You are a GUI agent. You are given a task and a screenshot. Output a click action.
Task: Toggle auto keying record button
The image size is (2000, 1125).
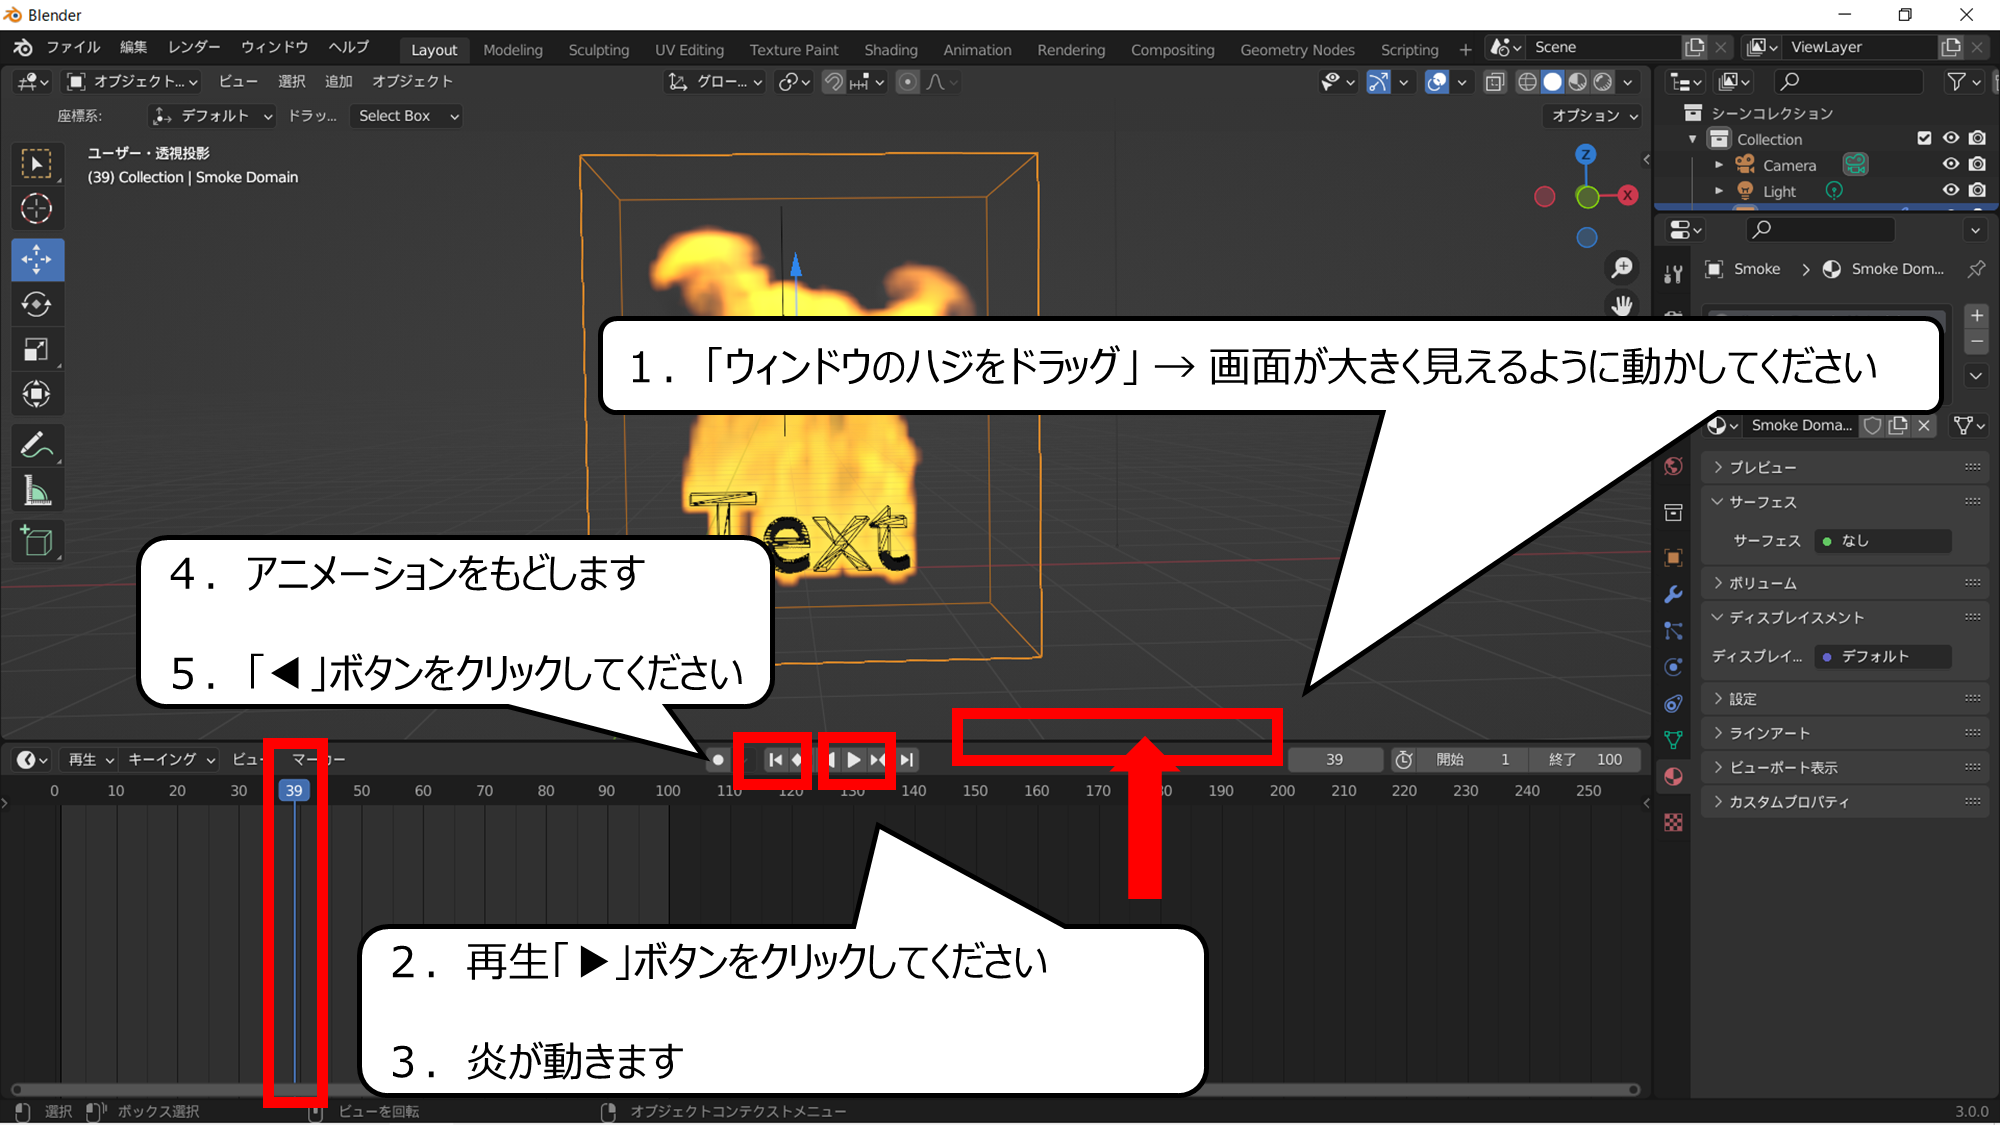[x=717, y=760]
